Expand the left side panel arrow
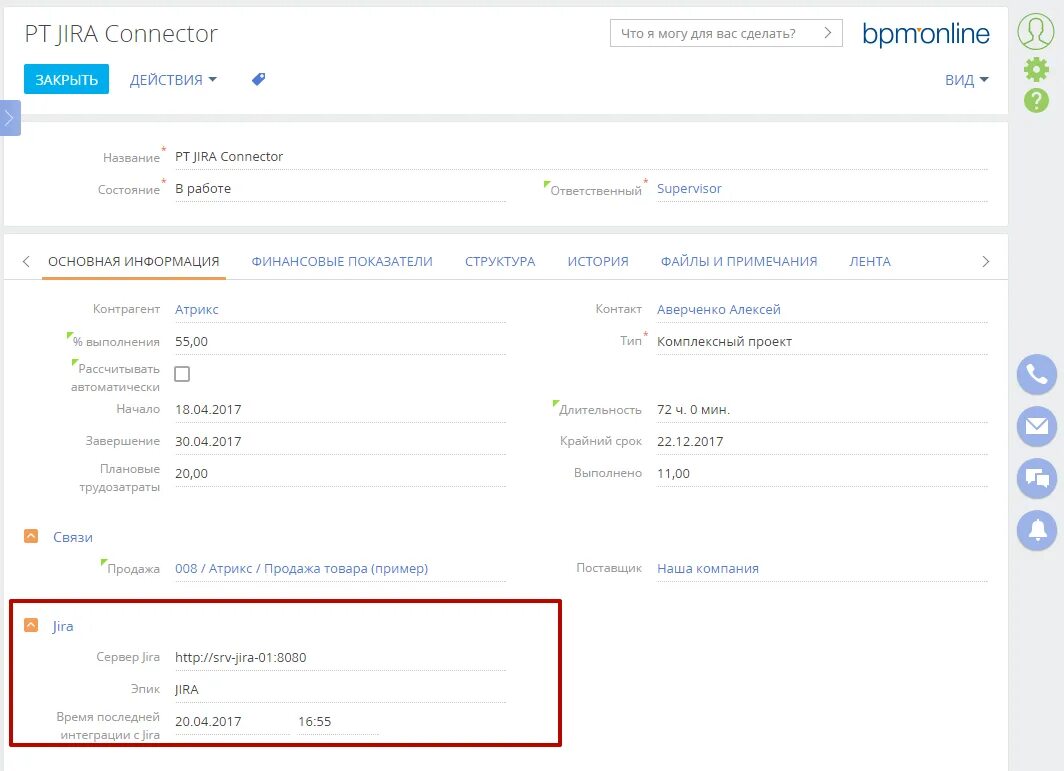 point(10,118)
